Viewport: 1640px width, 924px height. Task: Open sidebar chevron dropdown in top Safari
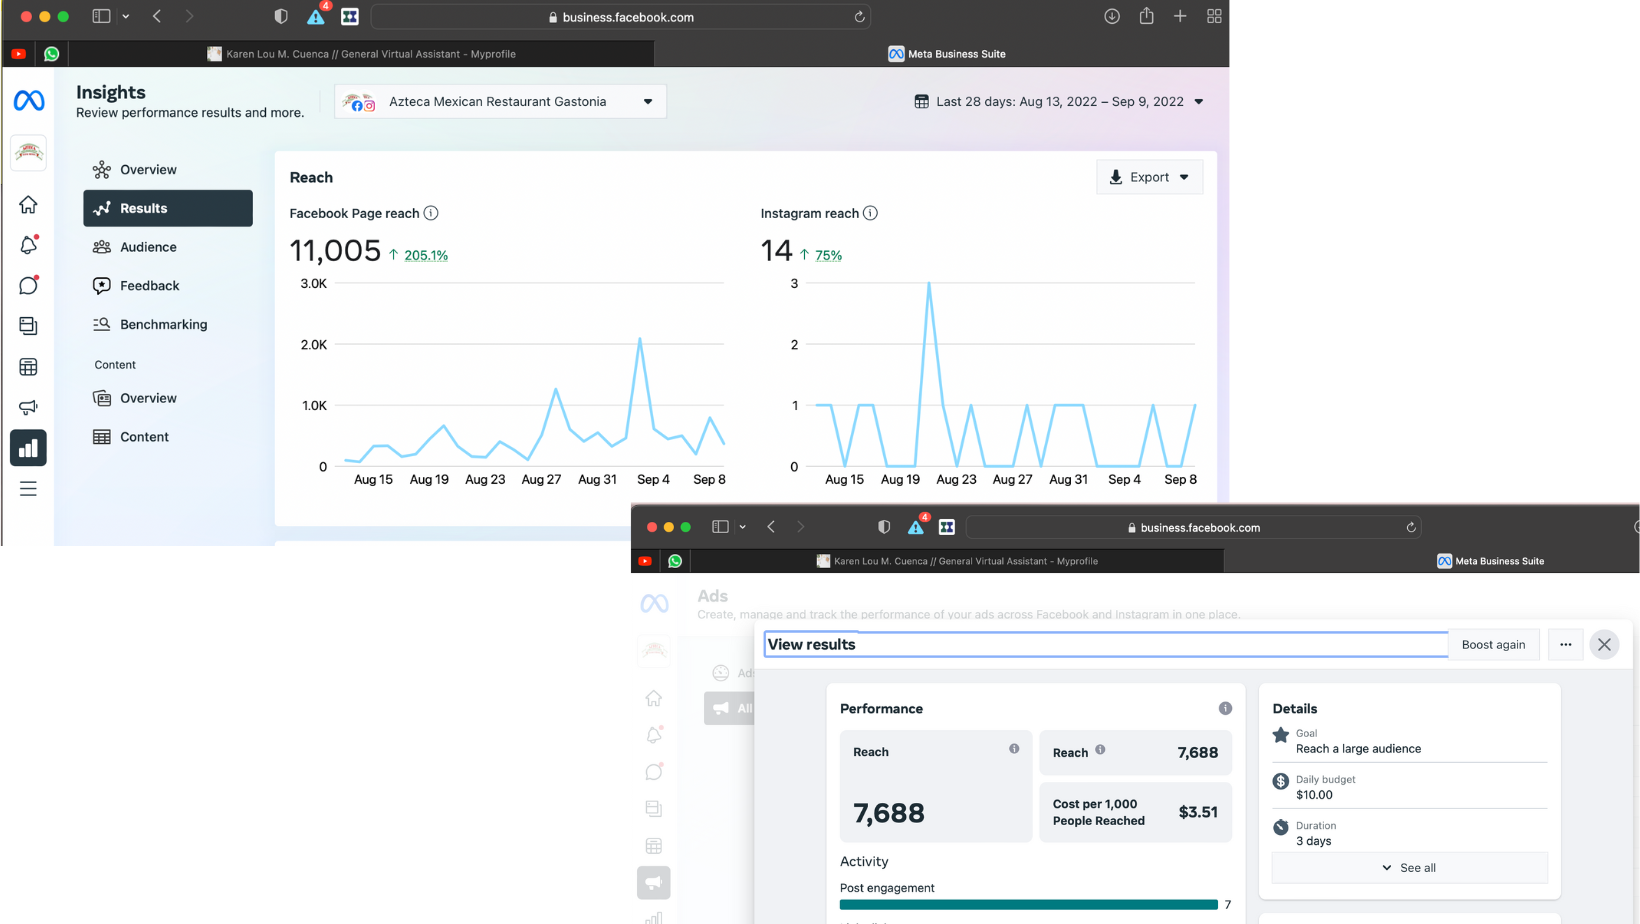click(x=126, y=16)
